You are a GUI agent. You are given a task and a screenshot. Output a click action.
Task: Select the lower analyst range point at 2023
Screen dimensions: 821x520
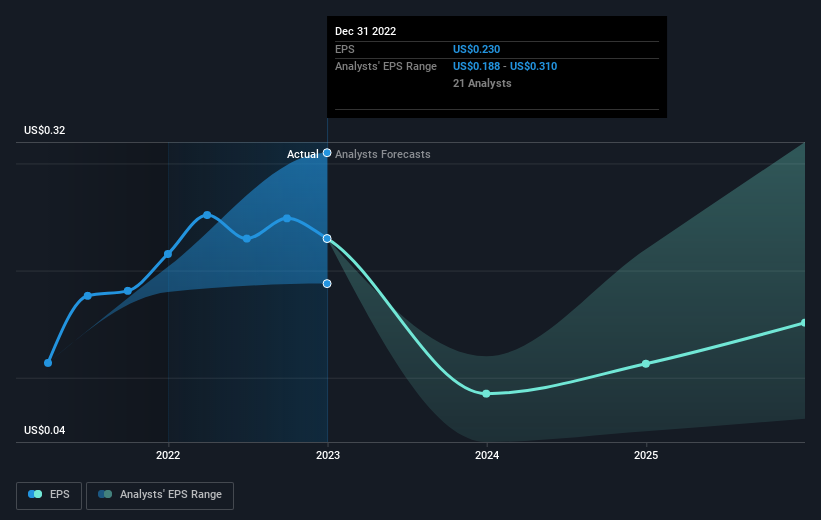point(327,284)
